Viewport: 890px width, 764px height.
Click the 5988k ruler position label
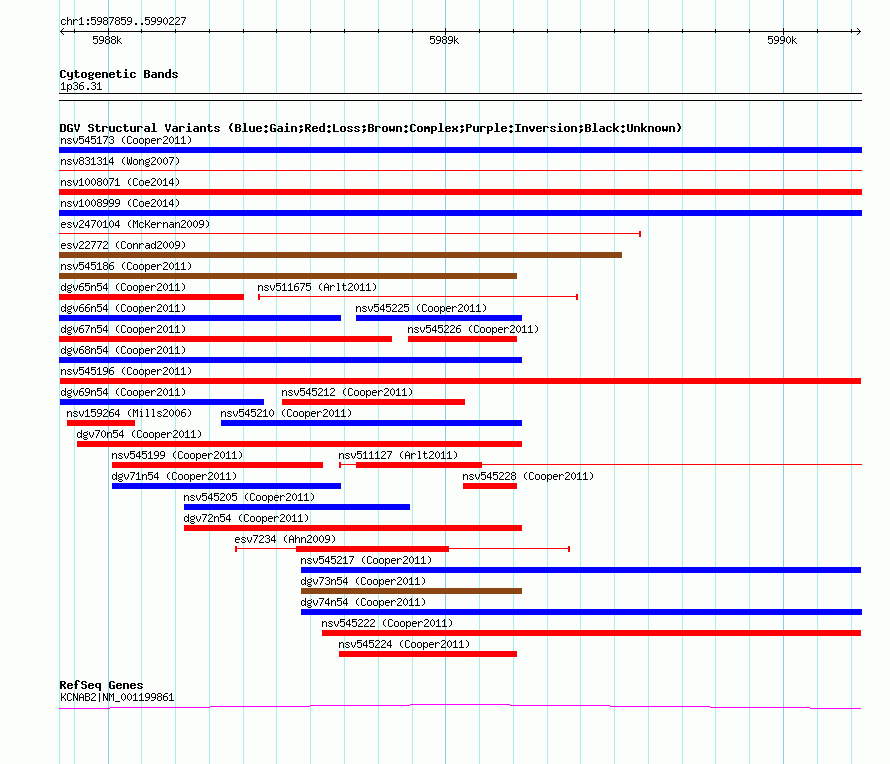click(107, 40)
